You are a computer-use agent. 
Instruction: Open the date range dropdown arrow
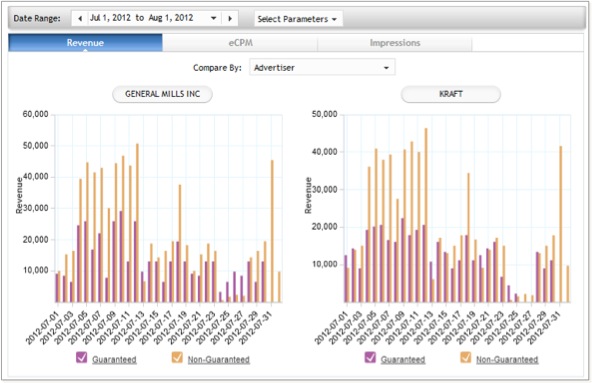coord(213,18)
